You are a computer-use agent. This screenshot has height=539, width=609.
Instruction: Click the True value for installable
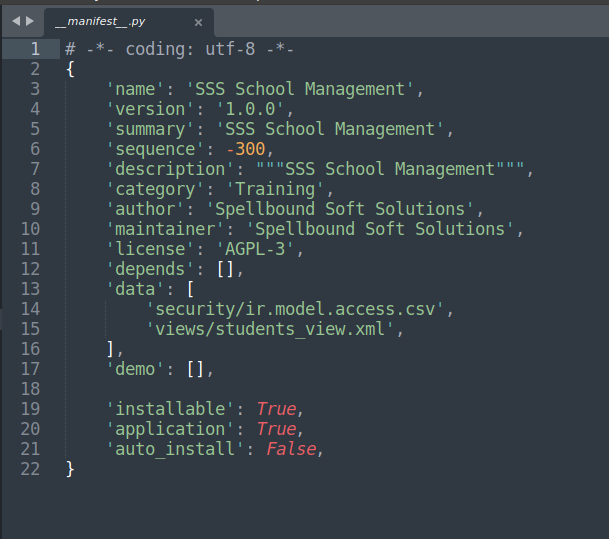(x=276, y=409)
